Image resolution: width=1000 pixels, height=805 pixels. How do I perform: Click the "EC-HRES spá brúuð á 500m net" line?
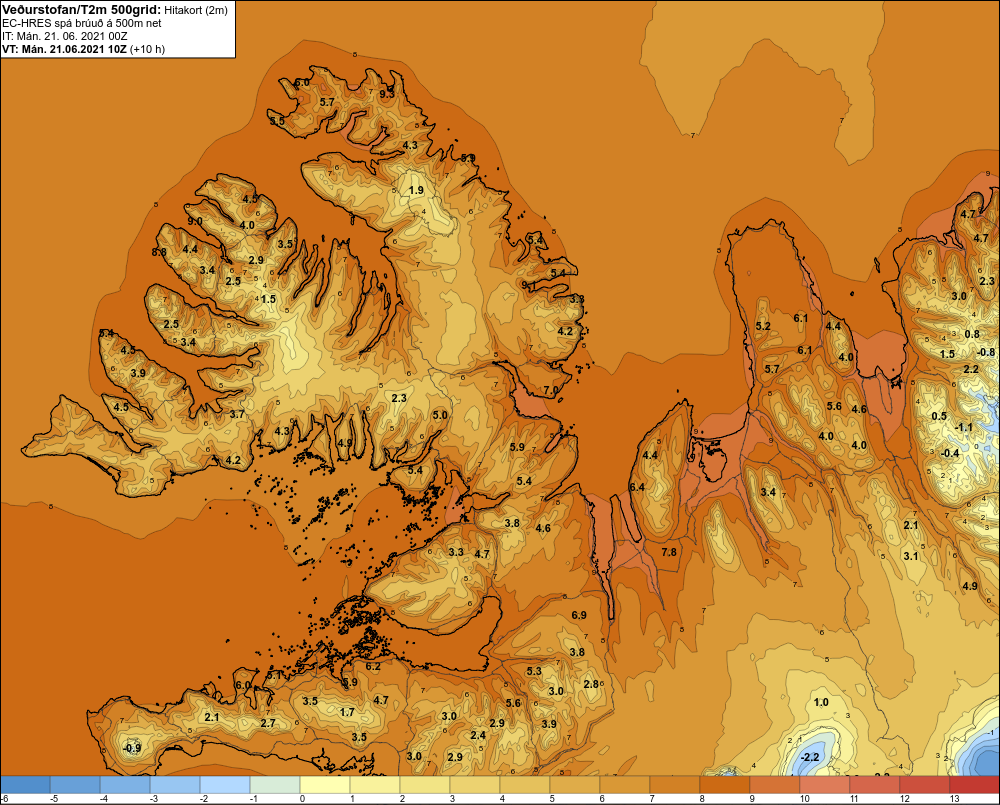[82, 23]
